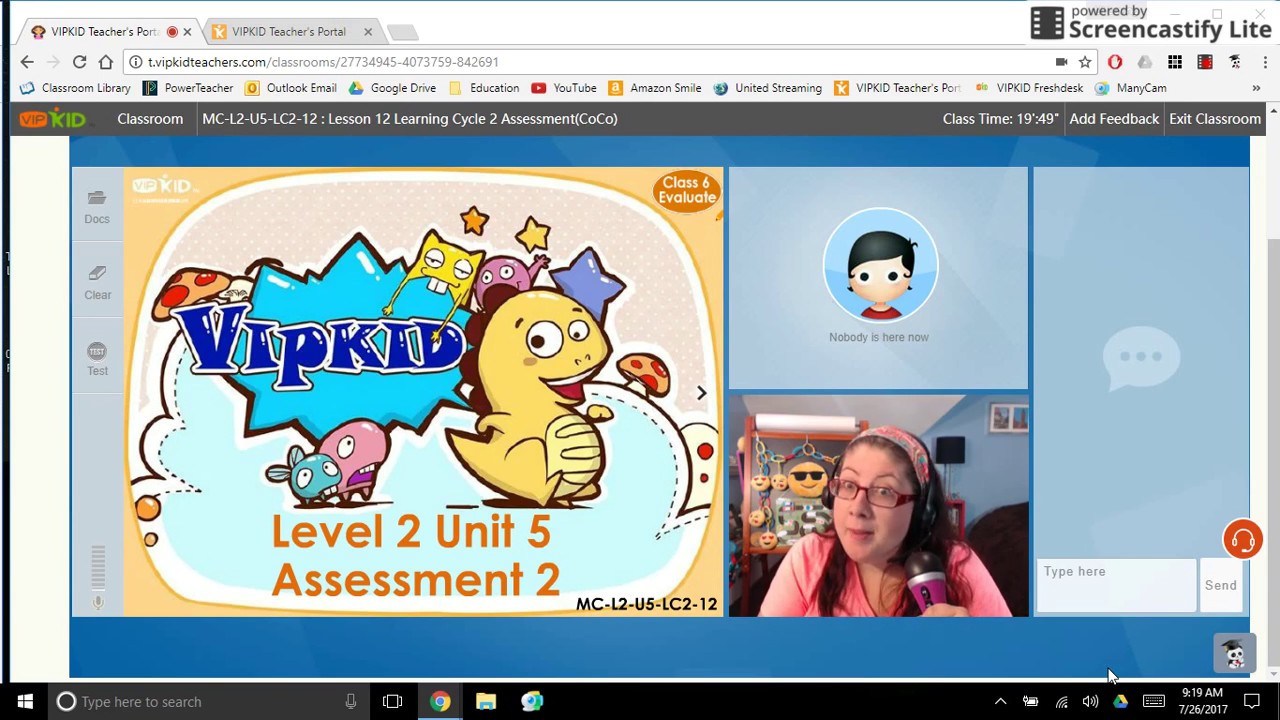The width and height of the screenshot is (1280, 720).
Task: Open Outlook Email bookmark
Action: pos(291,88)
